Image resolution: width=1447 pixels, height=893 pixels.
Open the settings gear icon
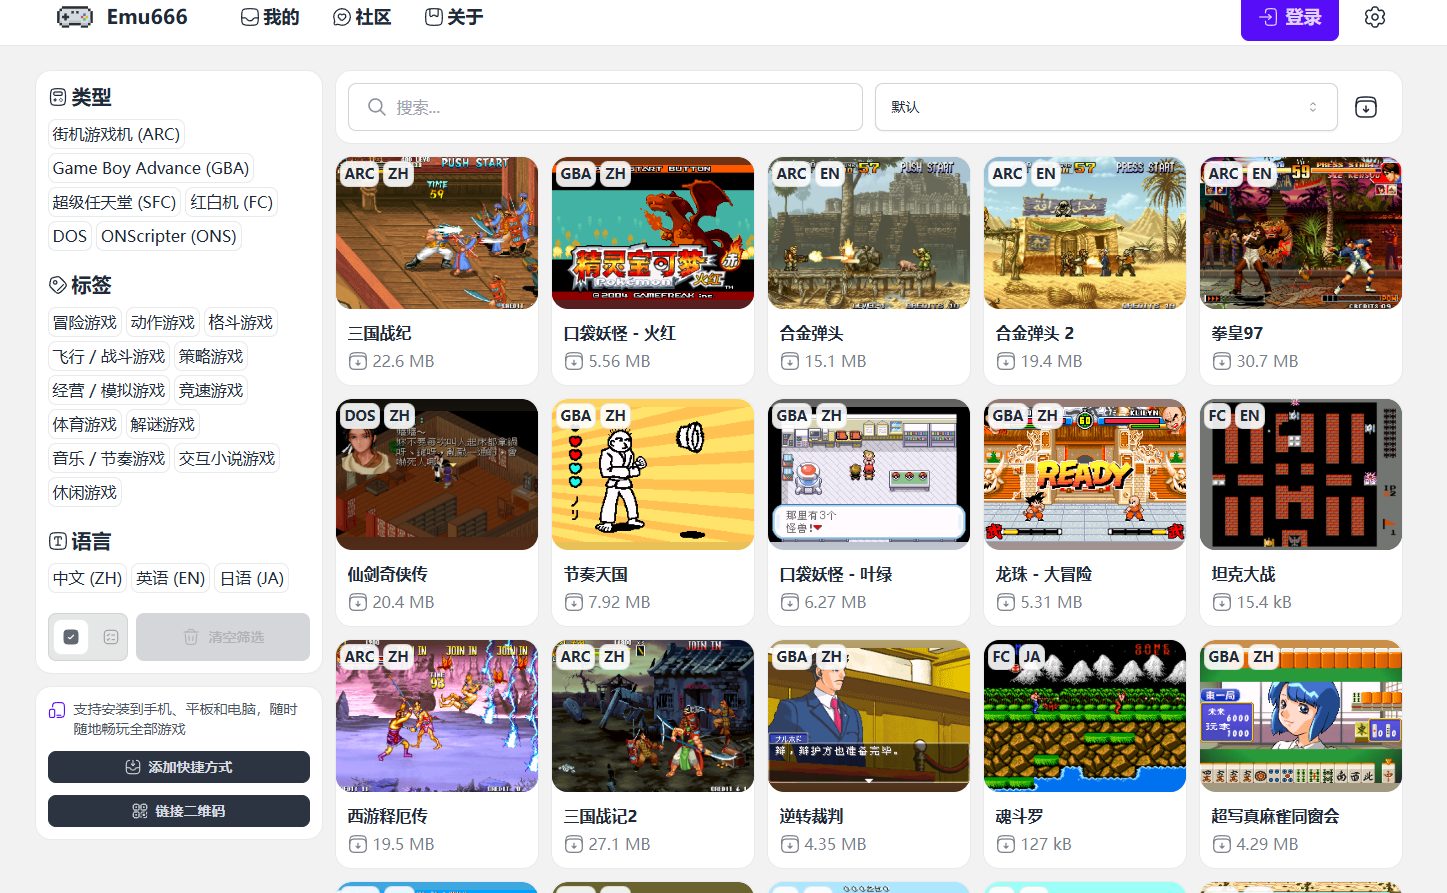point(1375,17)
